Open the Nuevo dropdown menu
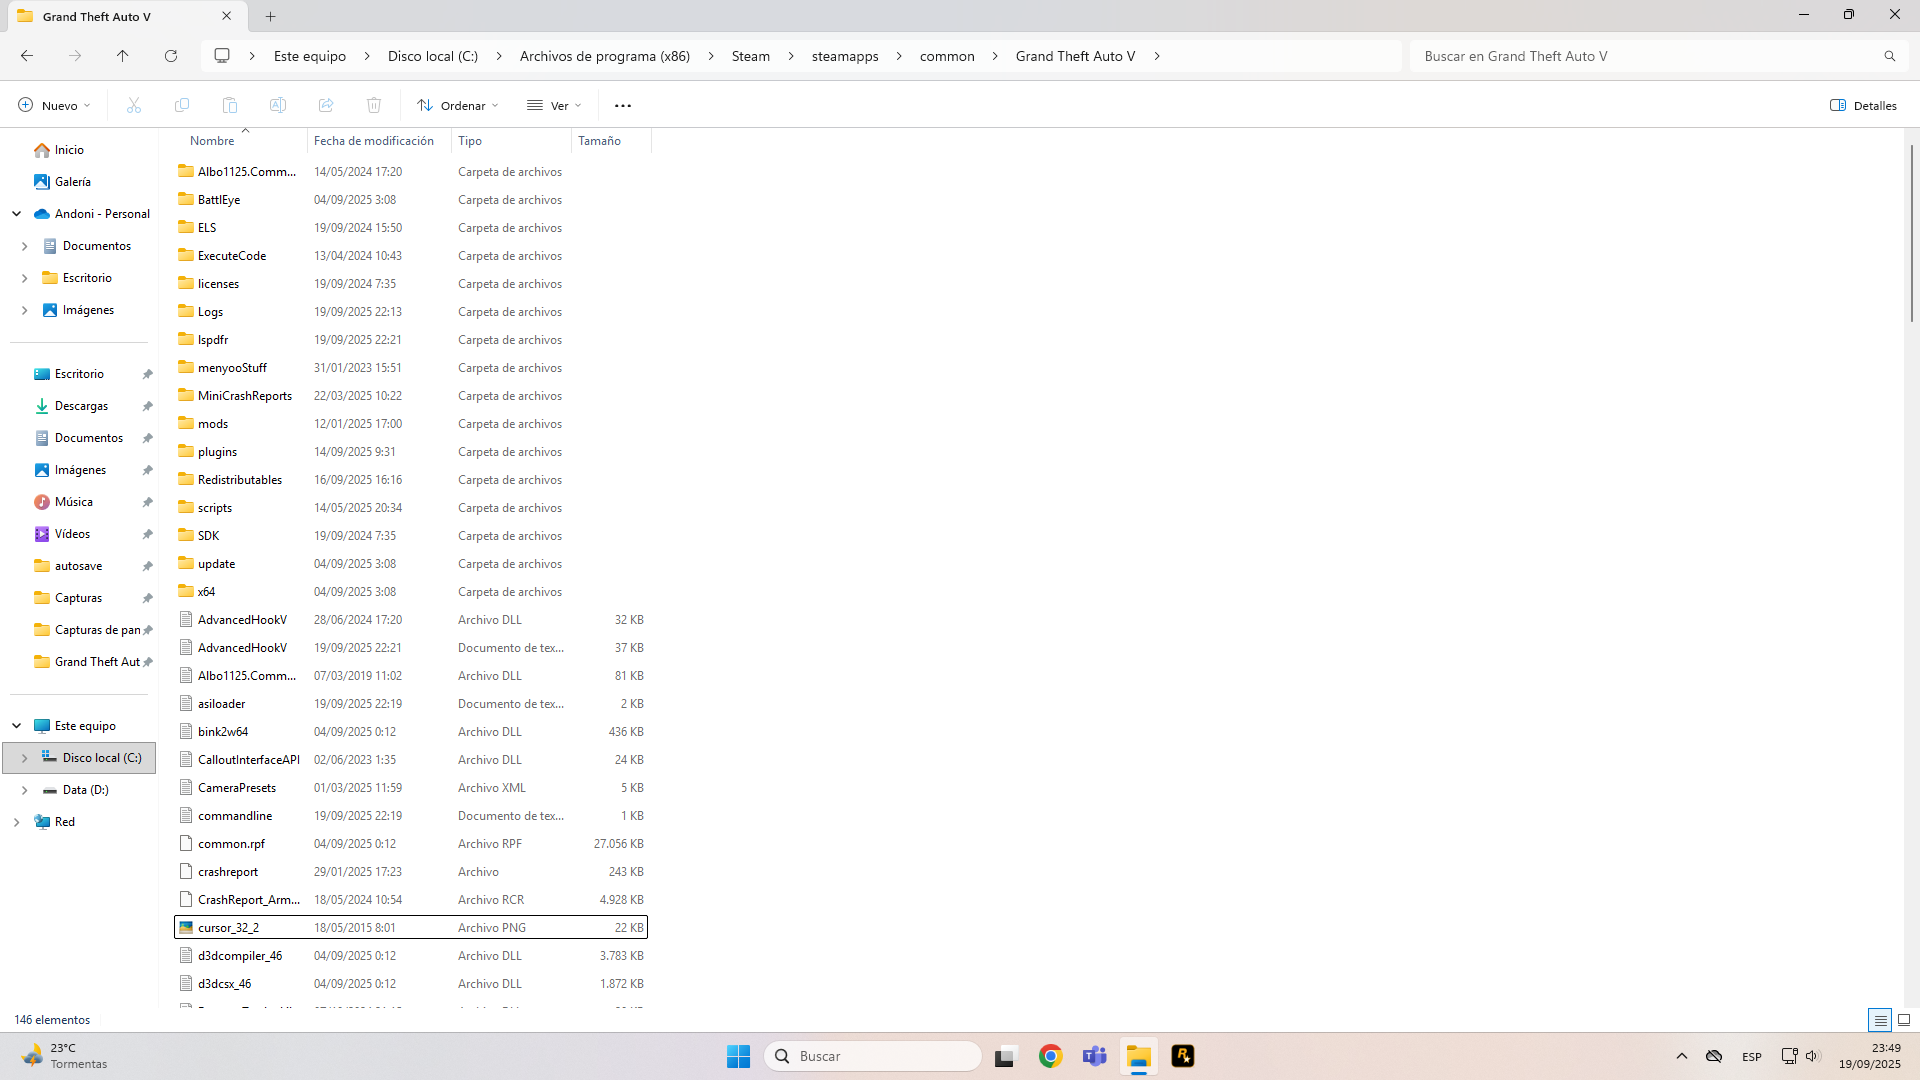 [x=55, y=105]
